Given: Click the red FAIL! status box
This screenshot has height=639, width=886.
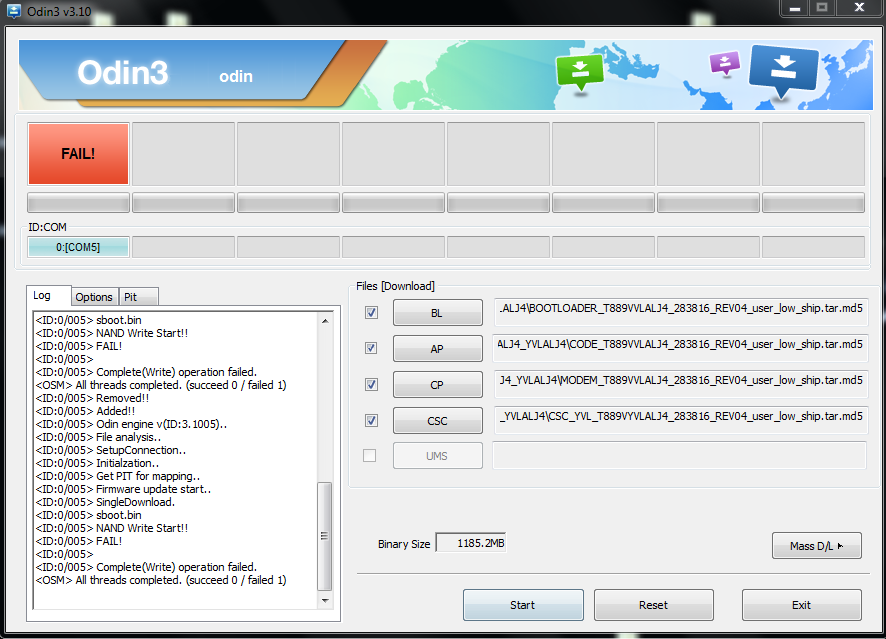Looking at the screenshot, I should click(79, 154).
